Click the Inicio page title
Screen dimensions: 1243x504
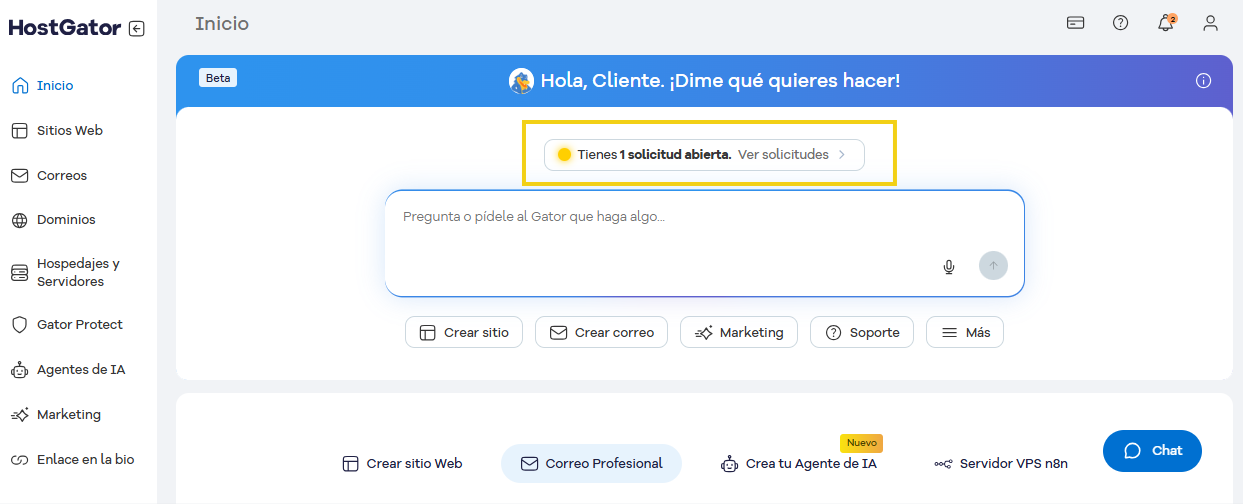[x=222, y=23]
